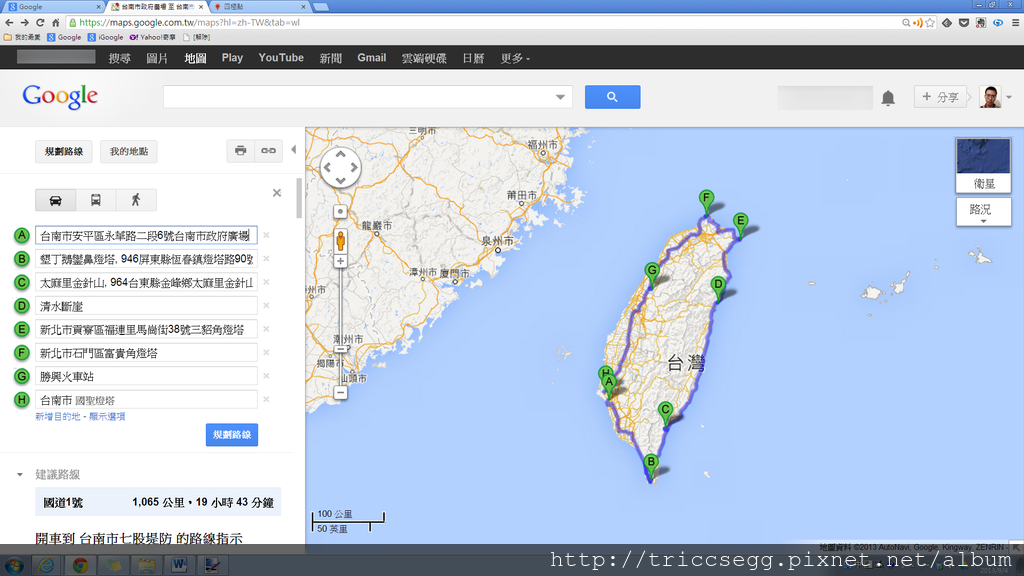Open the 更多 more menu
Viewport: 1024px width, 576px height.
point(515,58)
